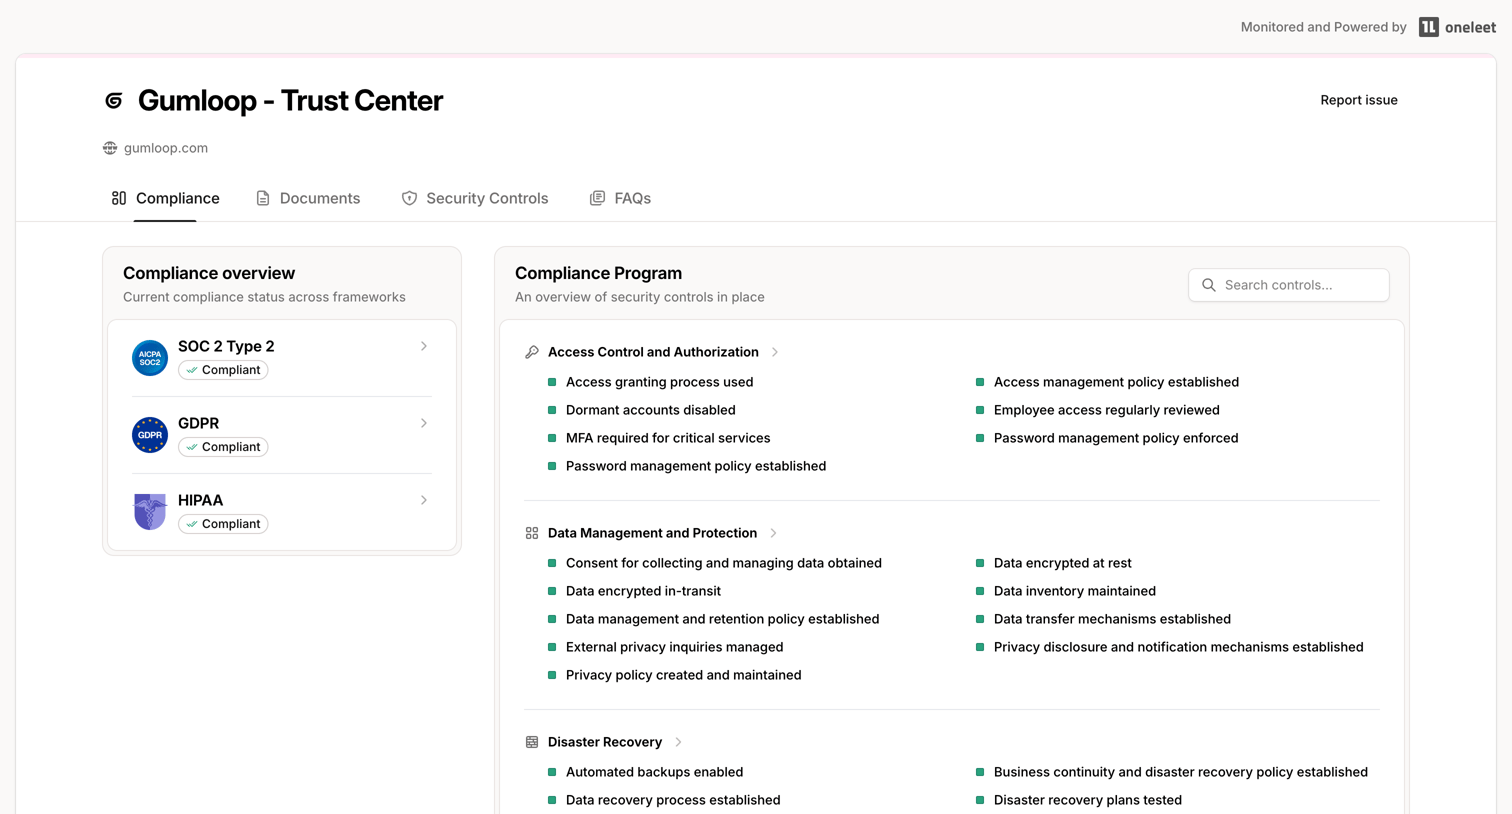Open the Data Management and Protection heading
Image resolution: width=1512 pixels, height=814 pixels.
tap(652, 533)
